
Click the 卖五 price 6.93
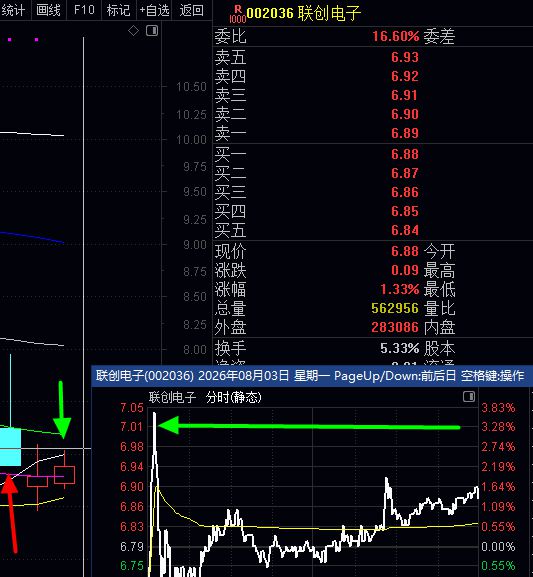point(405,57)
